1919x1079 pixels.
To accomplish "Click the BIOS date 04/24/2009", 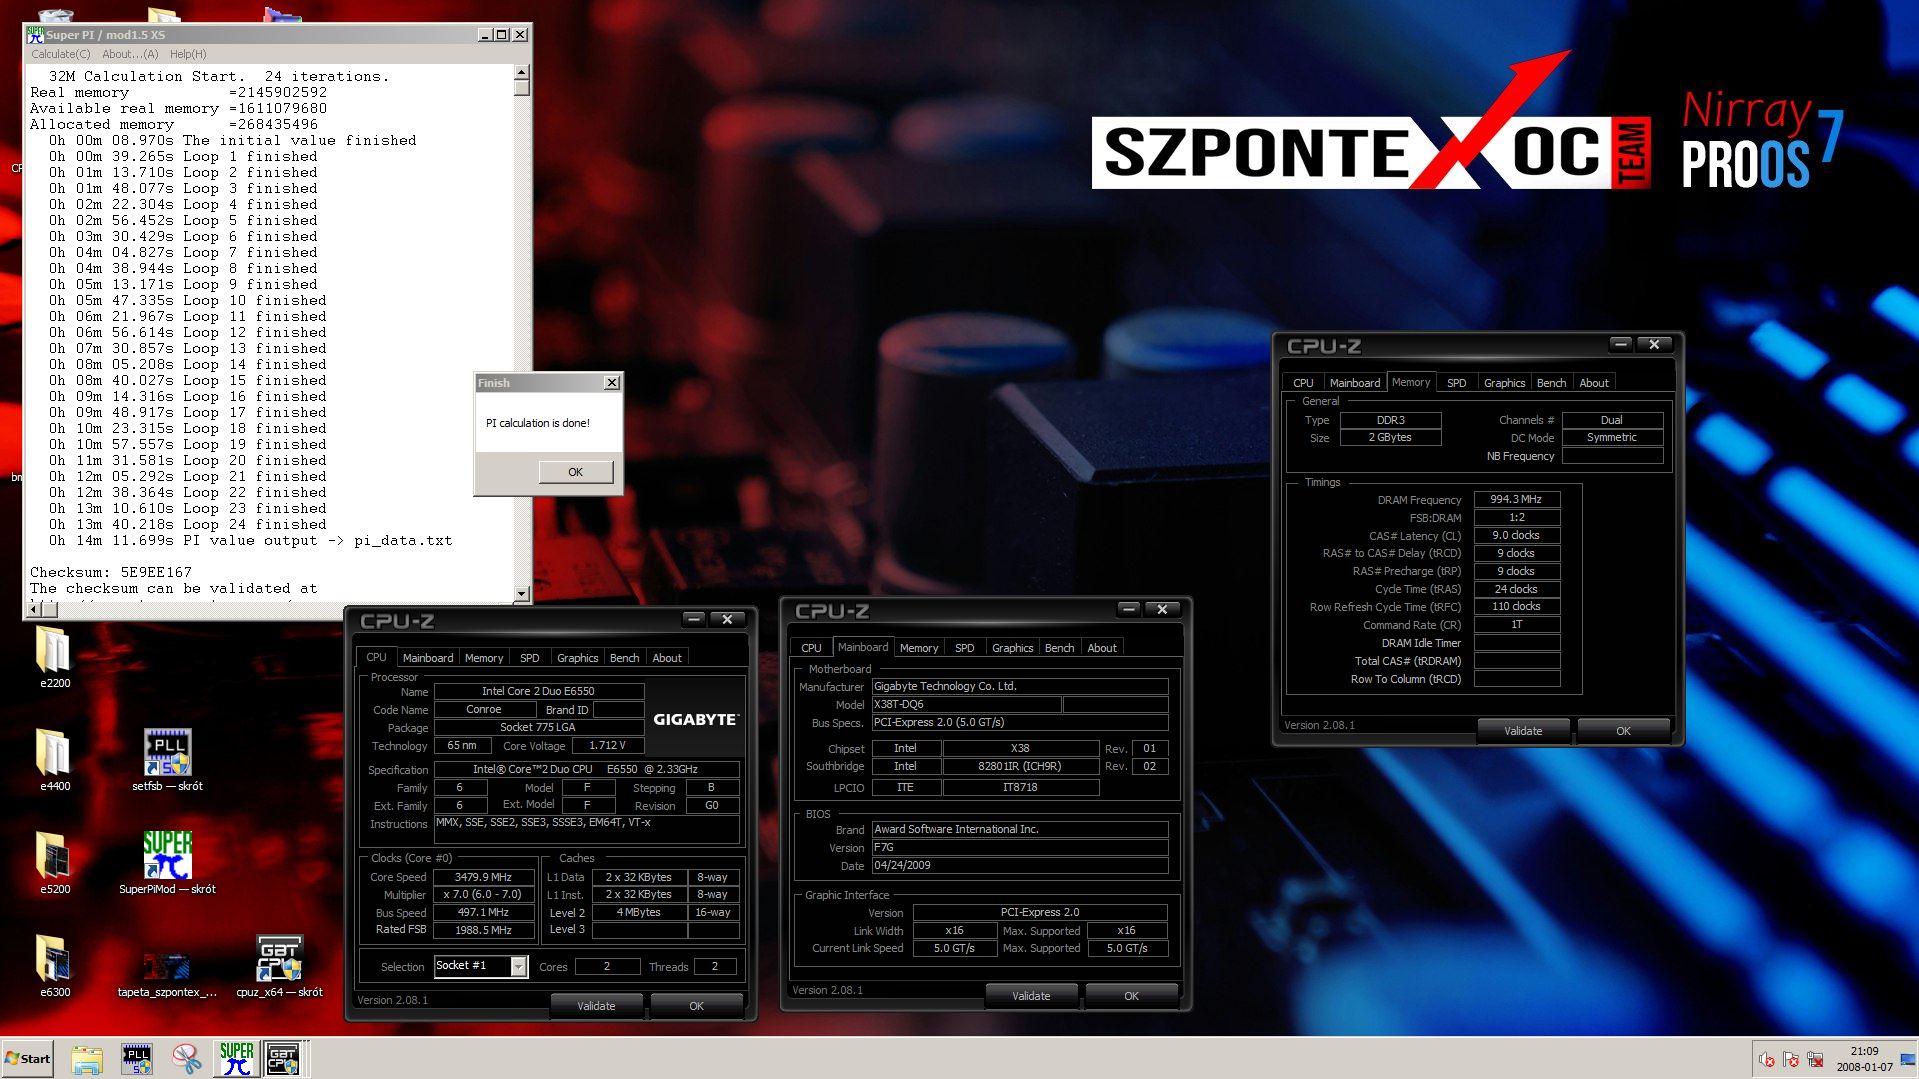I will [1019, 866].
